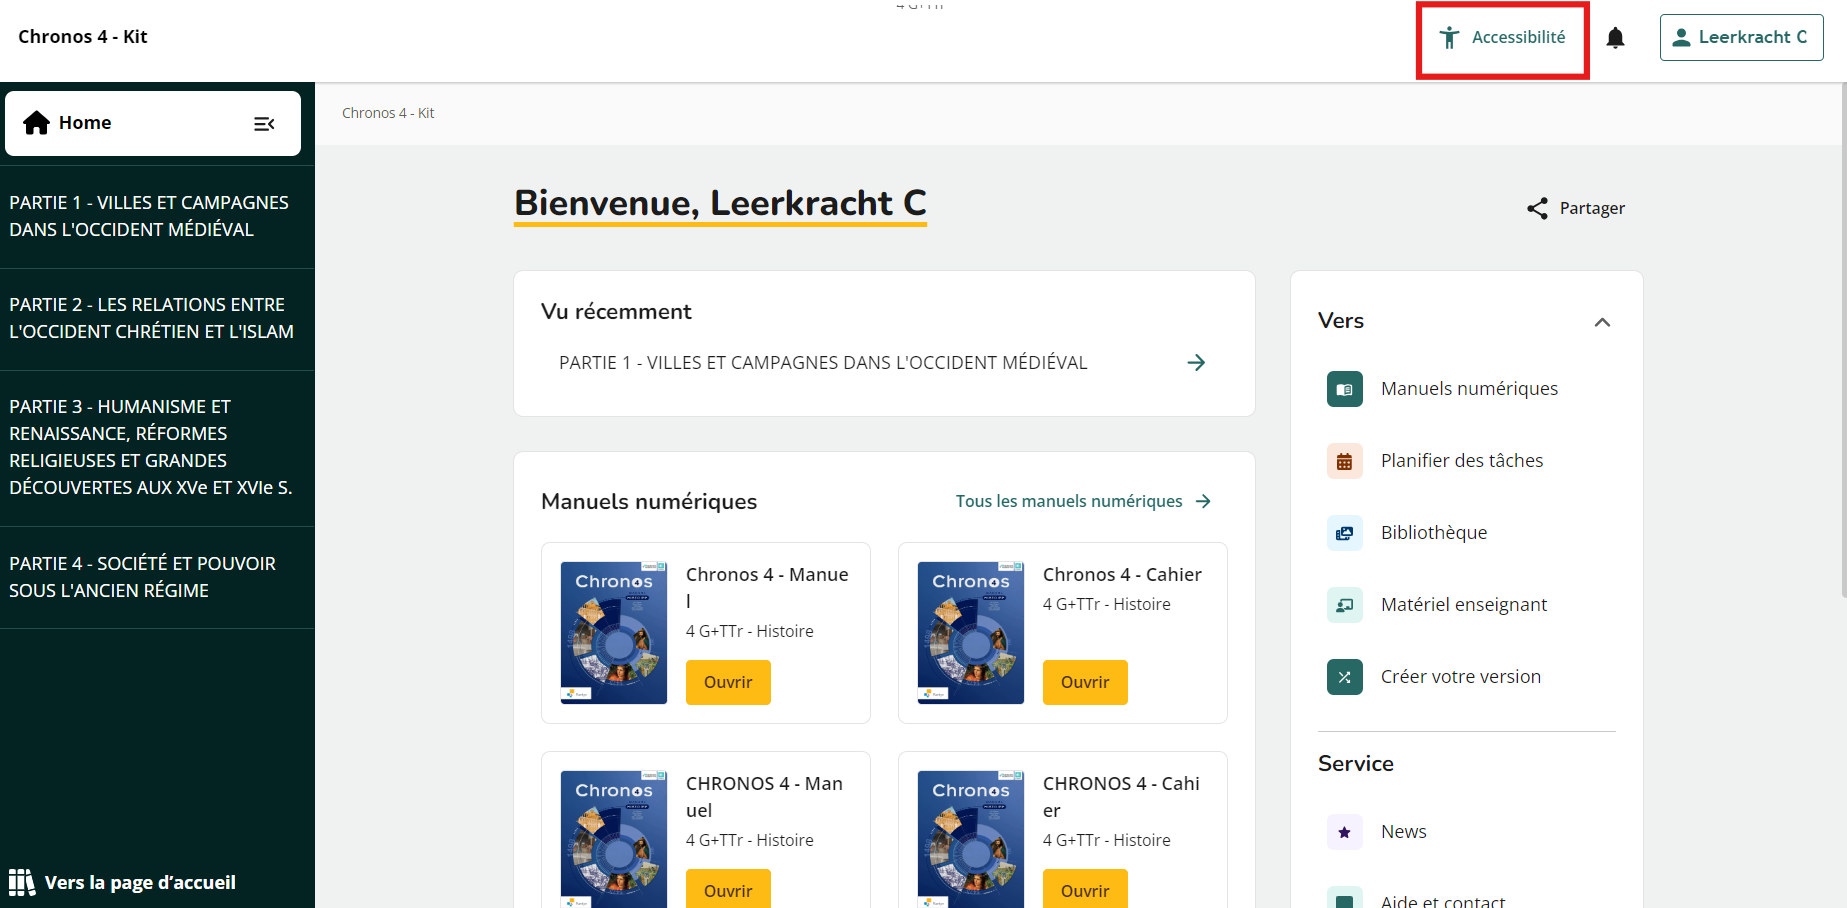Collapse the sidebar menu icon
The image size is (1847, 908).
[x=264, y=124]
